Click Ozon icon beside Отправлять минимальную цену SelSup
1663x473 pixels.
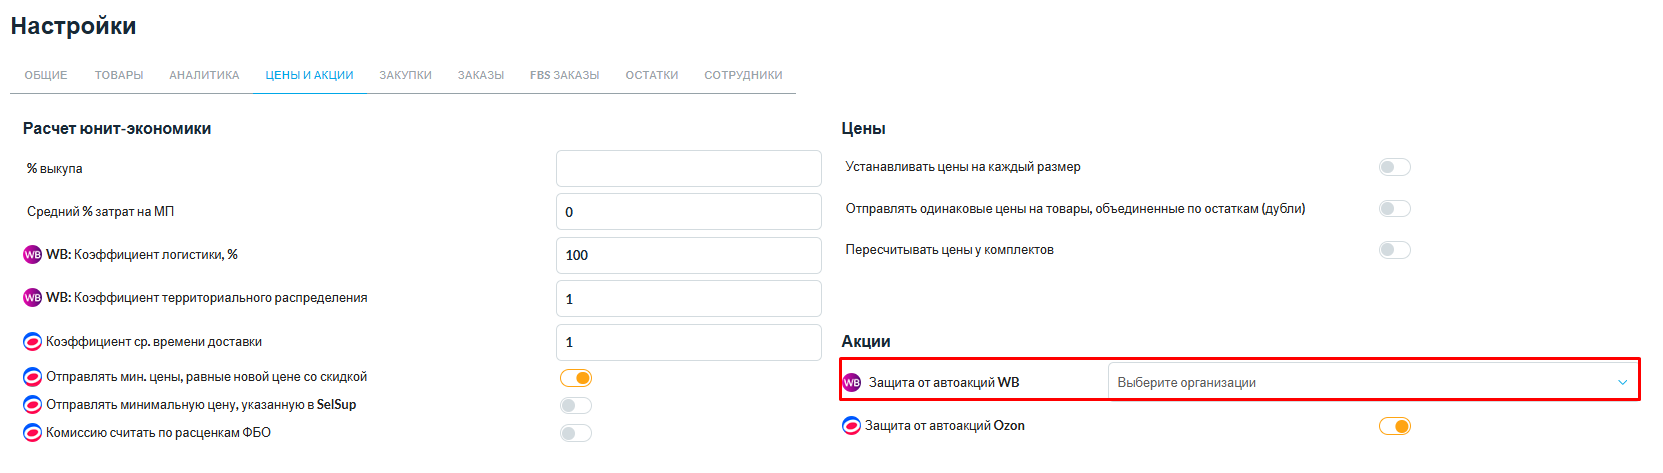pos(32,405)
